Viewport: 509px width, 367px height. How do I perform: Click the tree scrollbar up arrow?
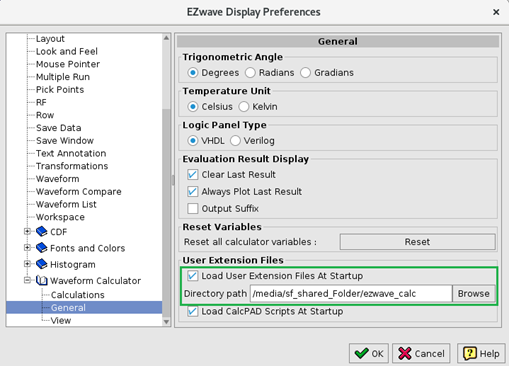(166, 38)
